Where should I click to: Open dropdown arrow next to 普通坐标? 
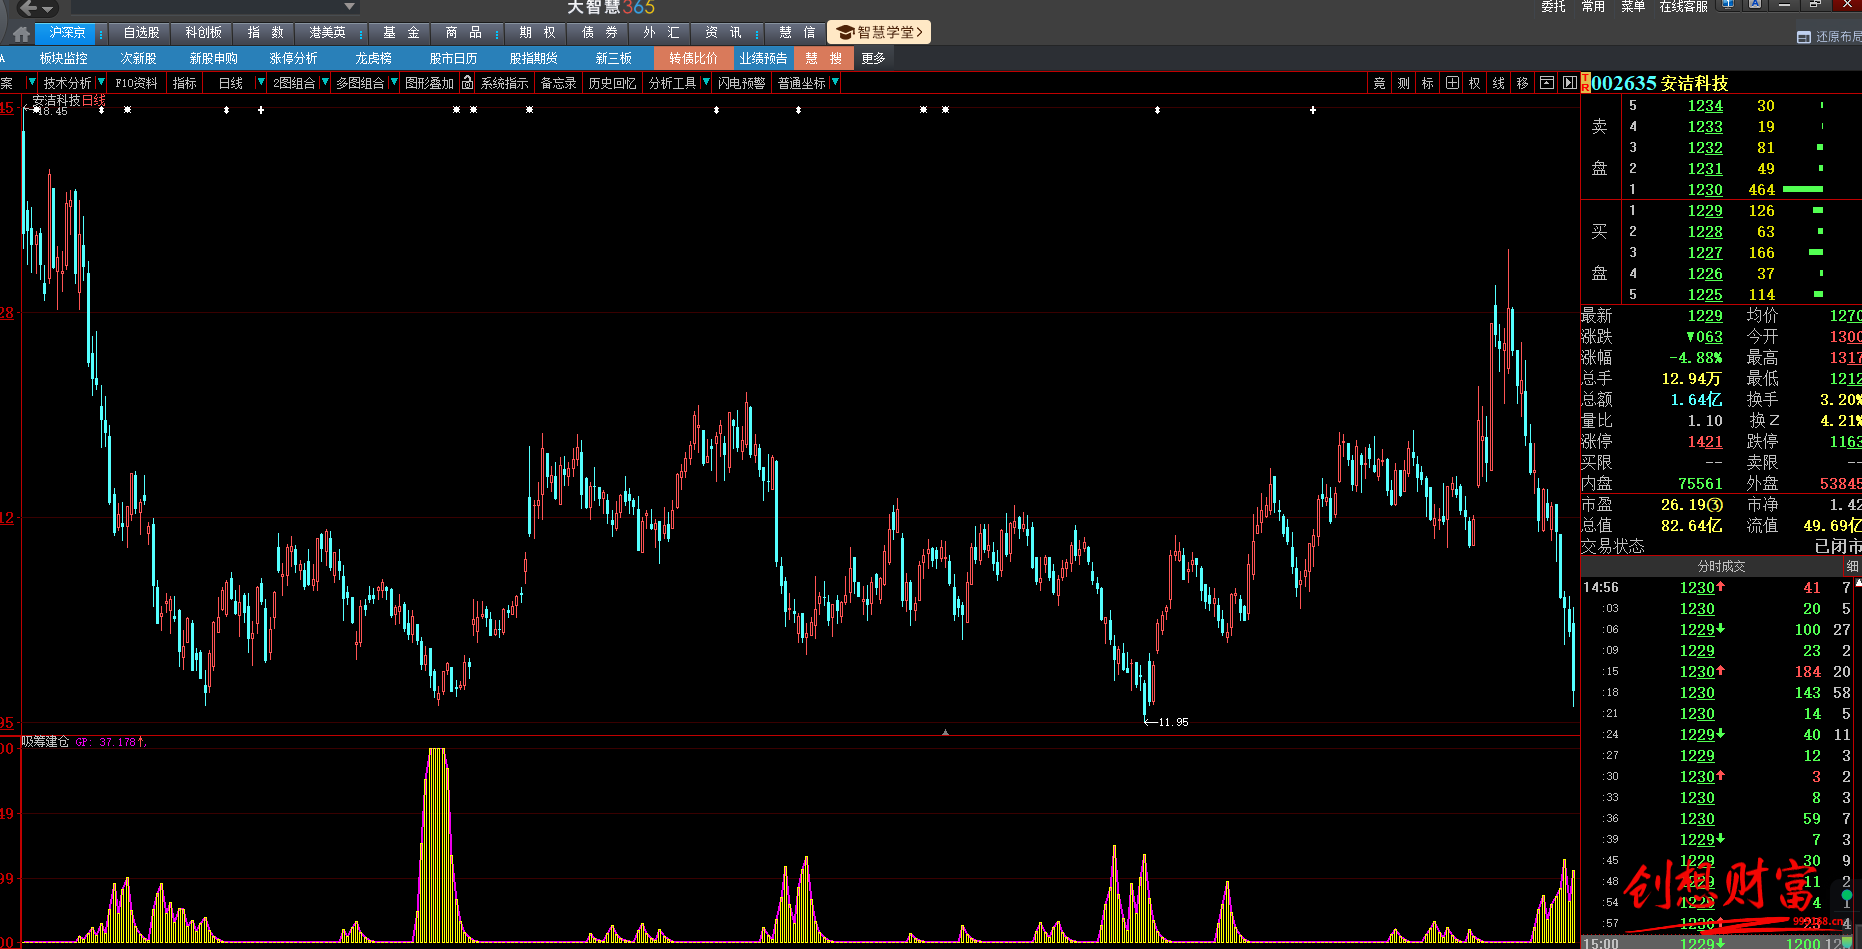coord(835,82)
